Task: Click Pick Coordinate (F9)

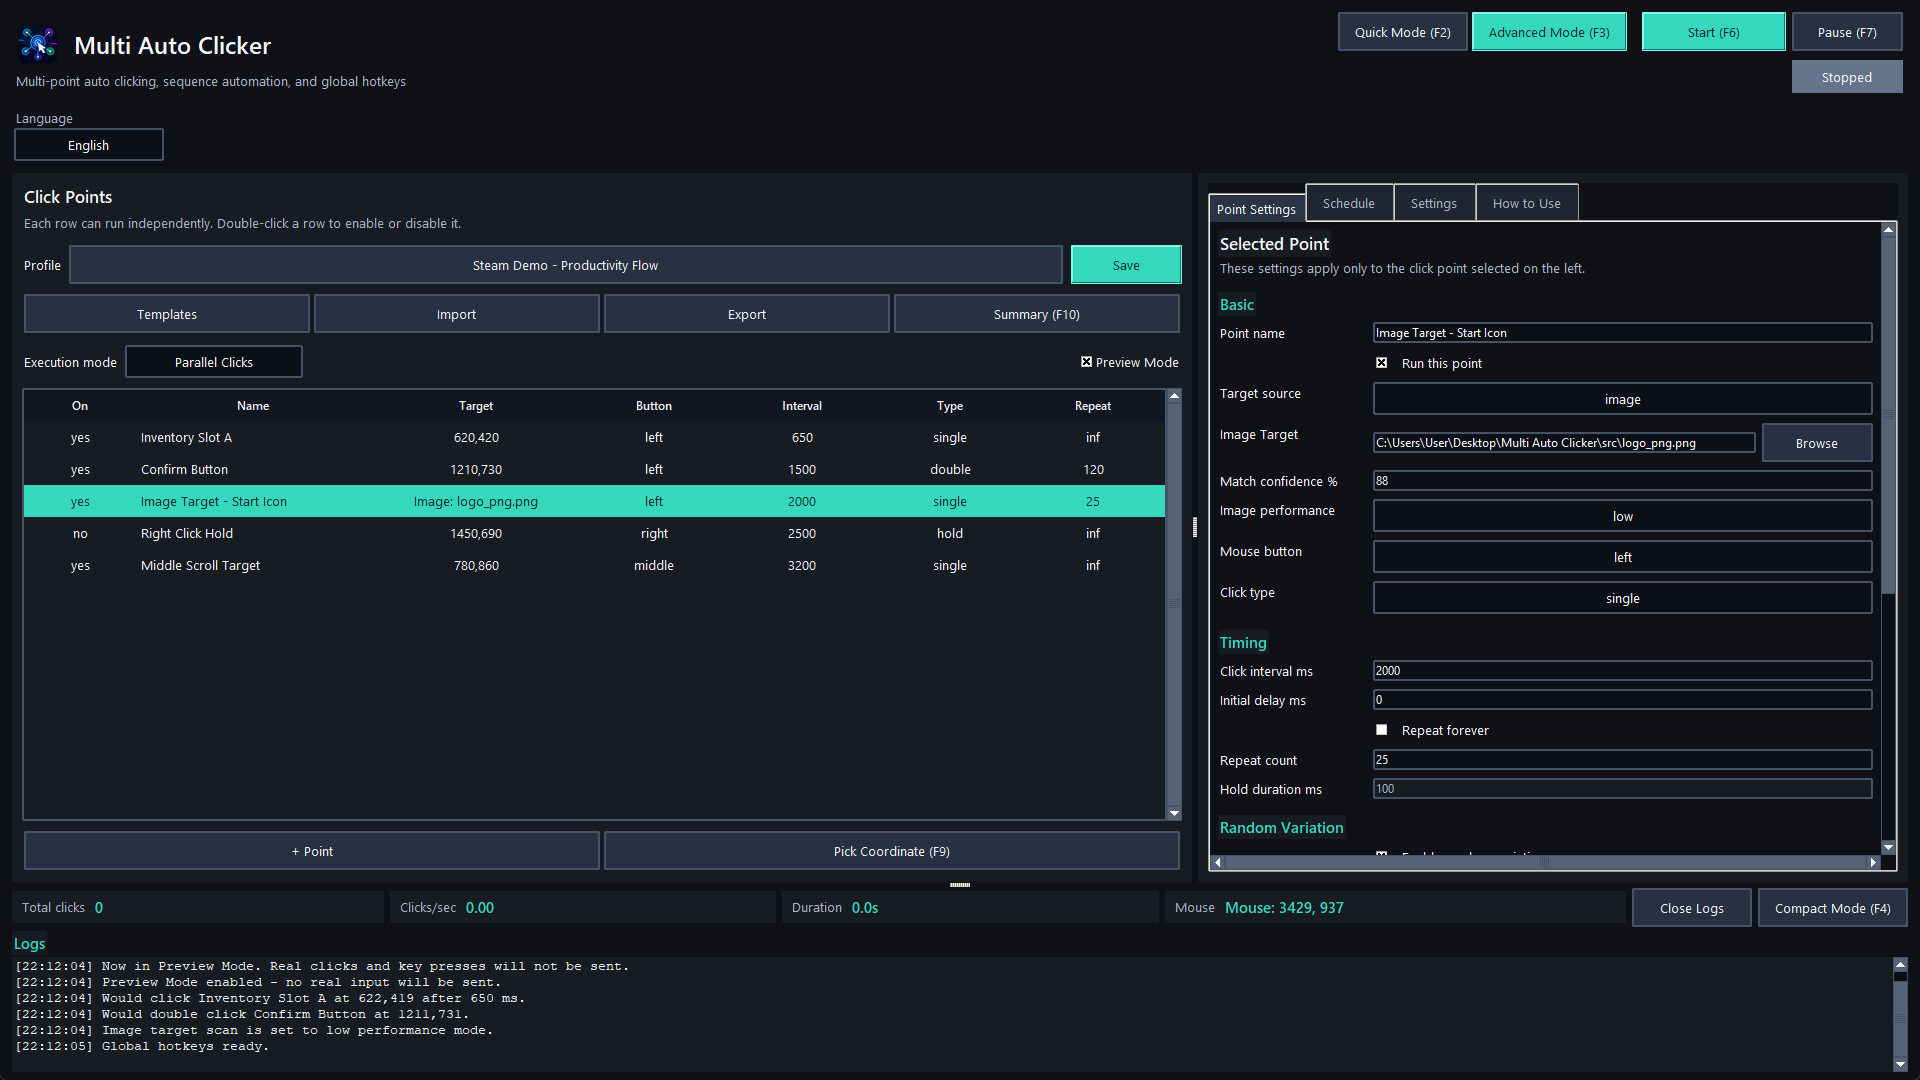Action: point(891,851)
